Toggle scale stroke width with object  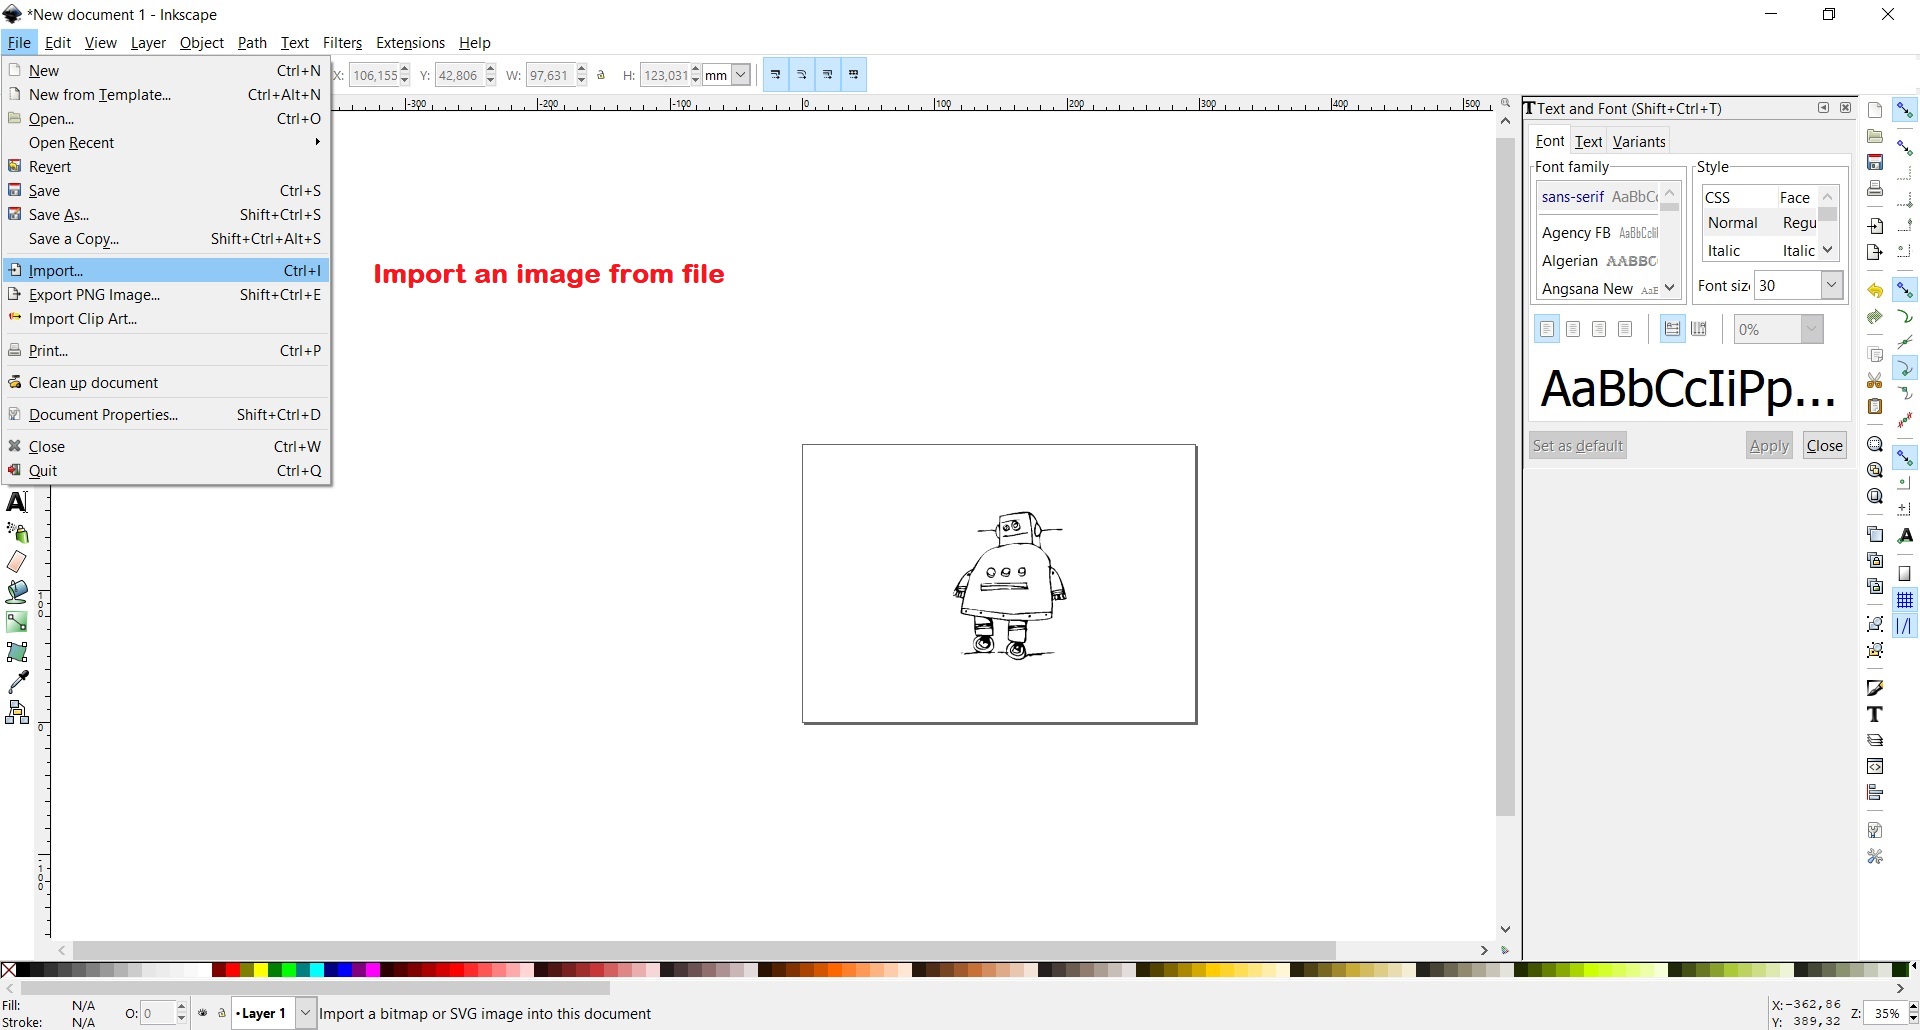[776, 75]
